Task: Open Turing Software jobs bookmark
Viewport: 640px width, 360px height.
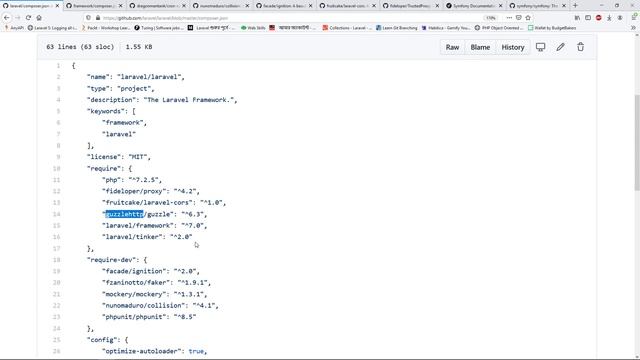Action: tap(159, 28)
